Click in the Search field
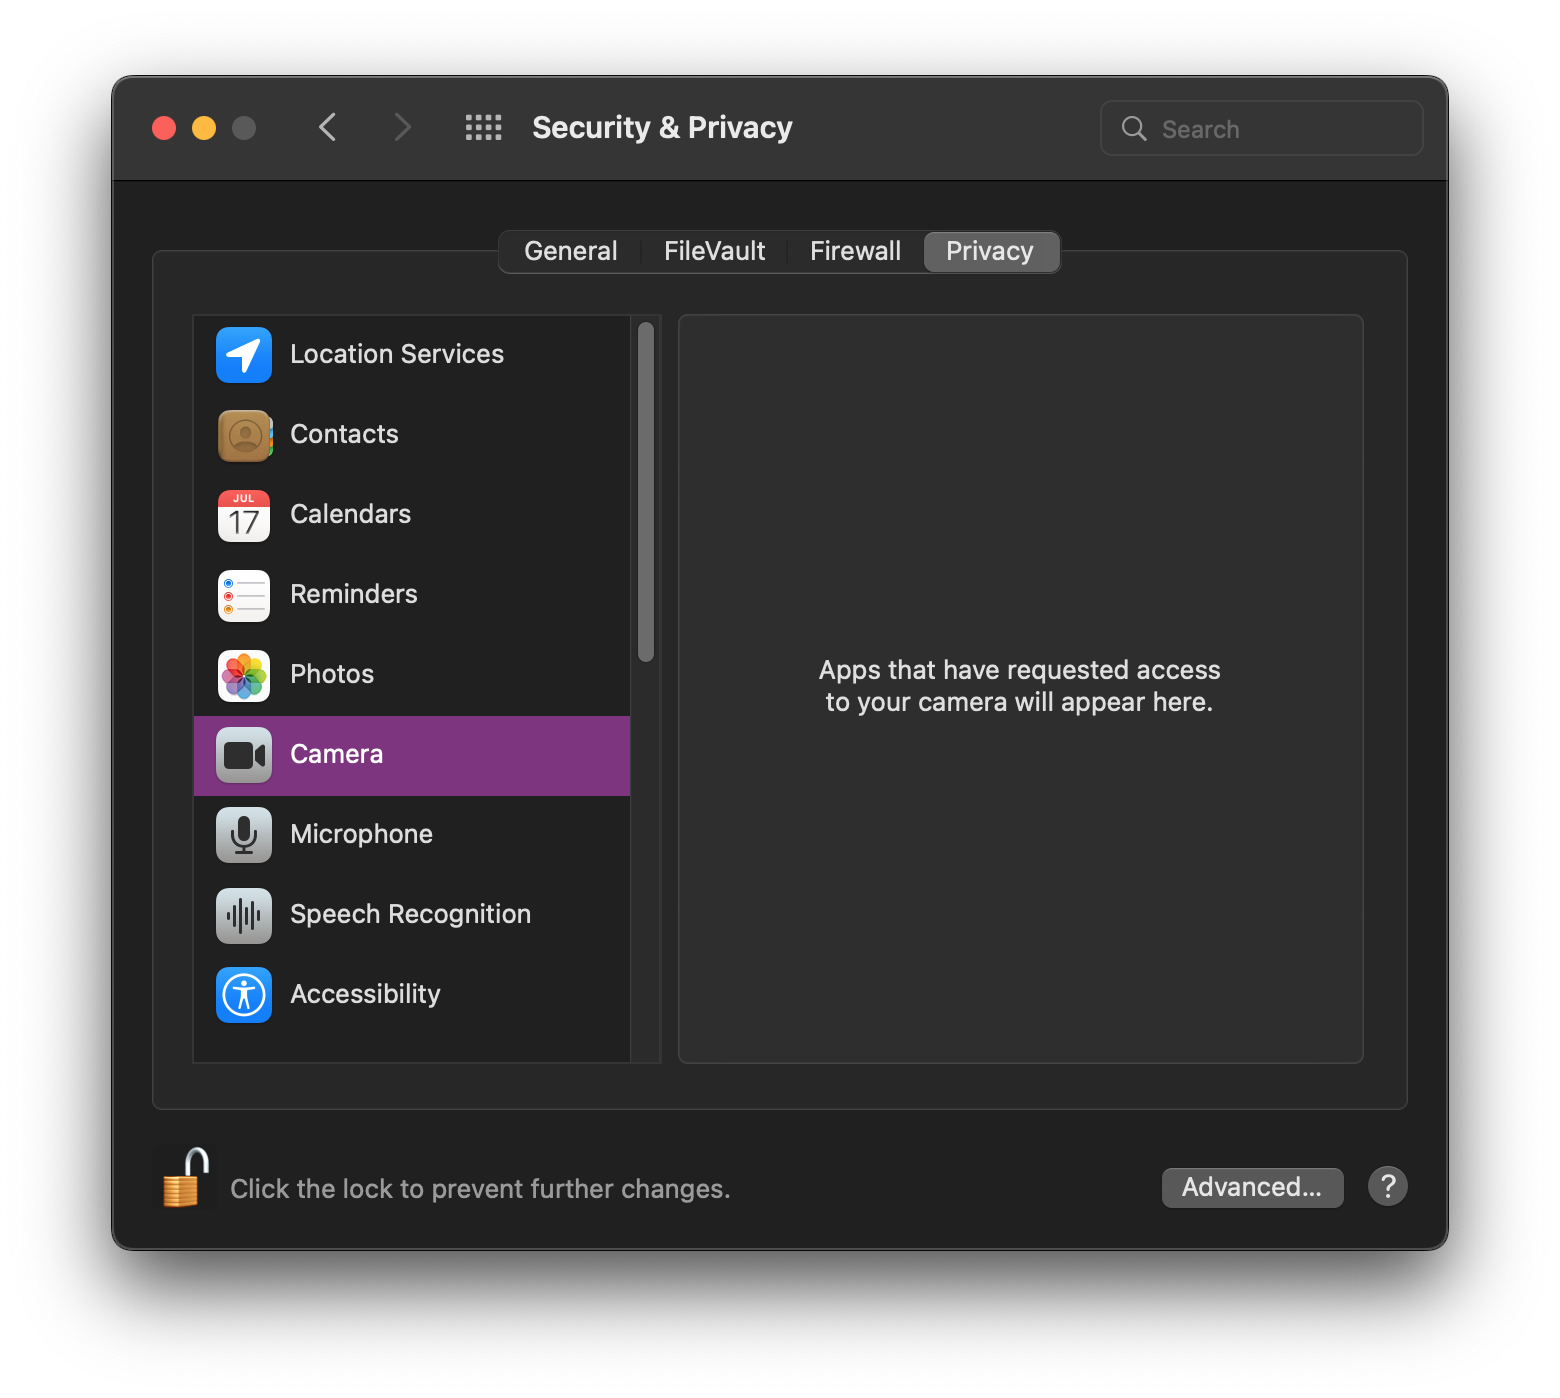Screen dimensions: 1560x1398 [1262, 128]
